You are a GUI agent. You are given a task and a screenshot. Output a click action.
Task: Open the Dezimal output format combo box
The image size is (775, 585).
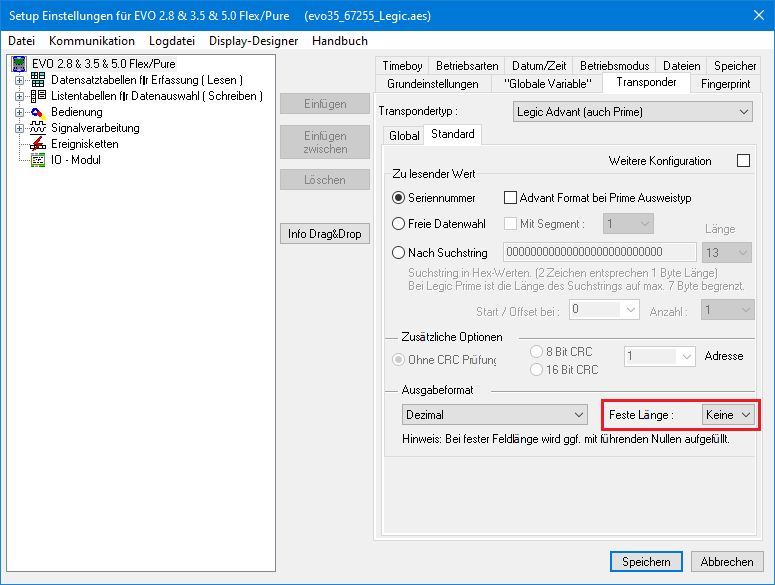494,415
